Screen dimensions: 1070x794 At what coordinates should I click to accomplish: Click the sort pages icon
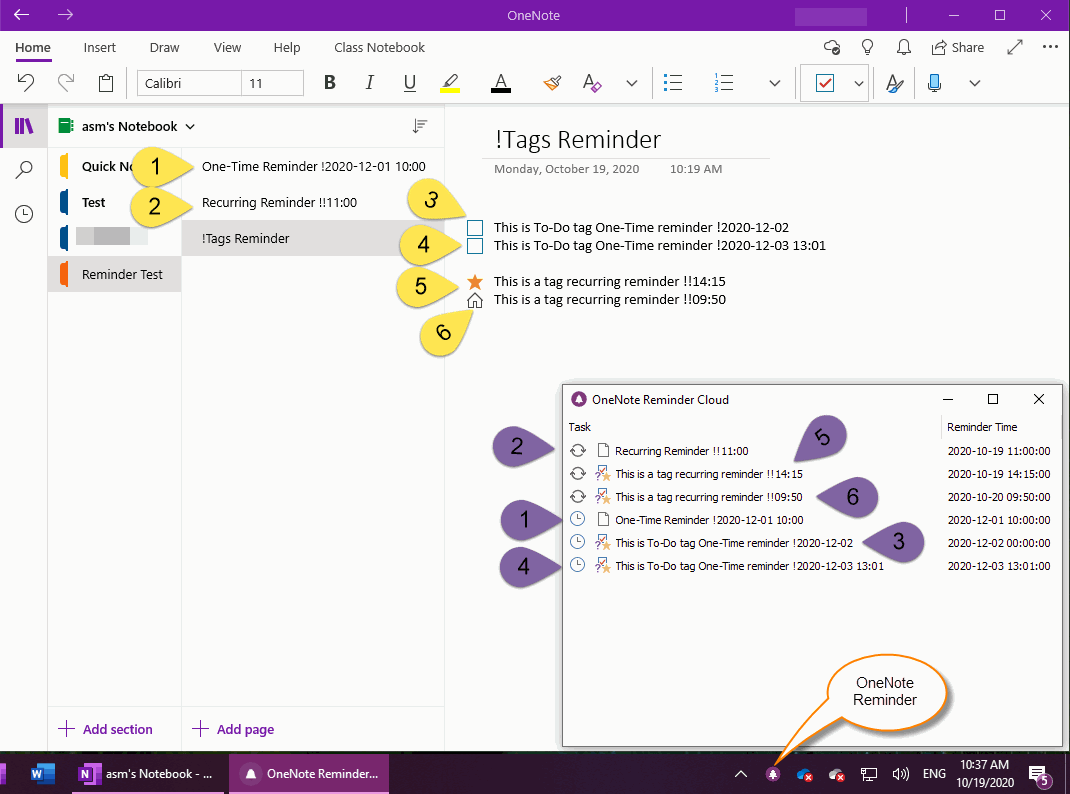[420, 126]
